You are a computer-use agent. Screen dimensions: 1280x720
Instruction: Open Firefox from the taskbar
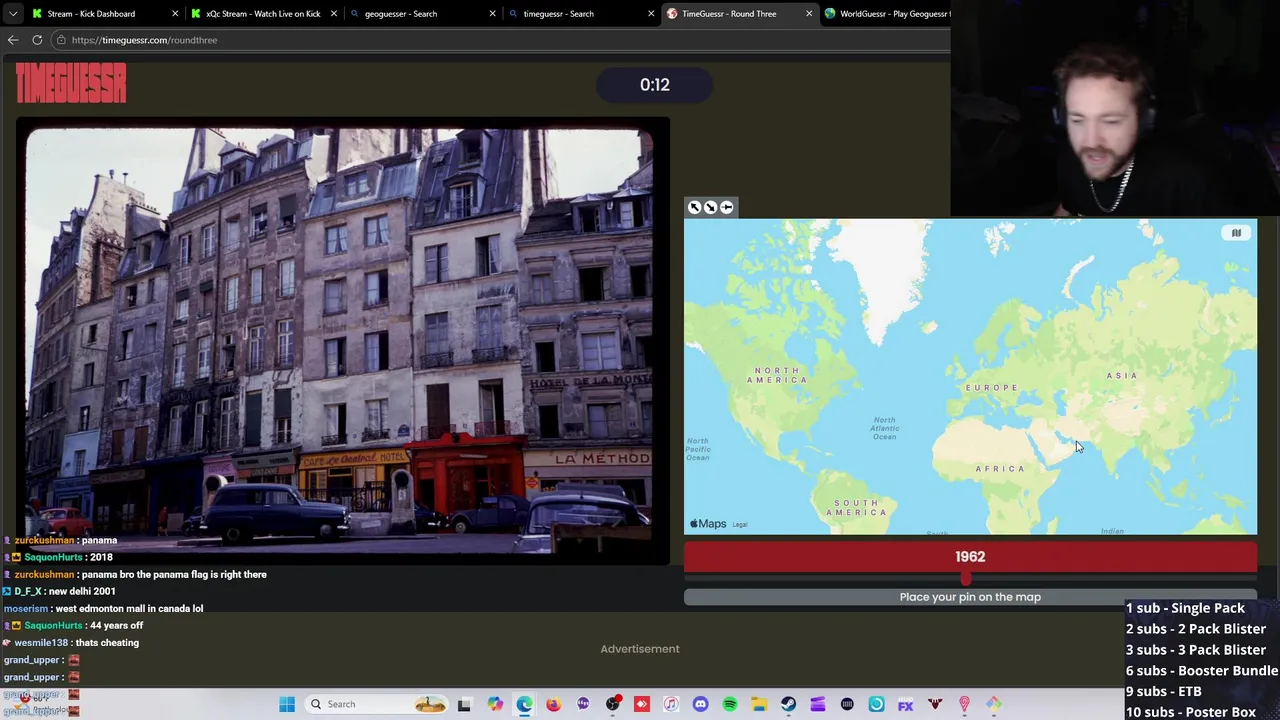pos(553,704)
